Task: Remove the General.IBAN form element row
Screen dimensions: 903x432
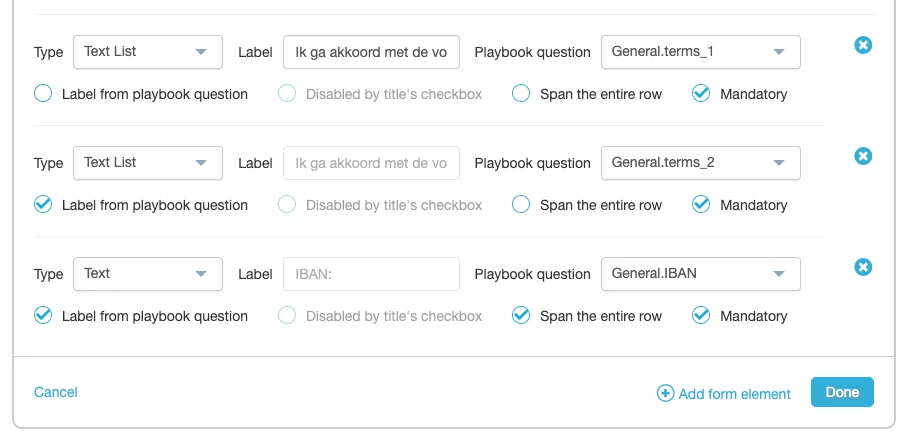Action: coord(864,267)
